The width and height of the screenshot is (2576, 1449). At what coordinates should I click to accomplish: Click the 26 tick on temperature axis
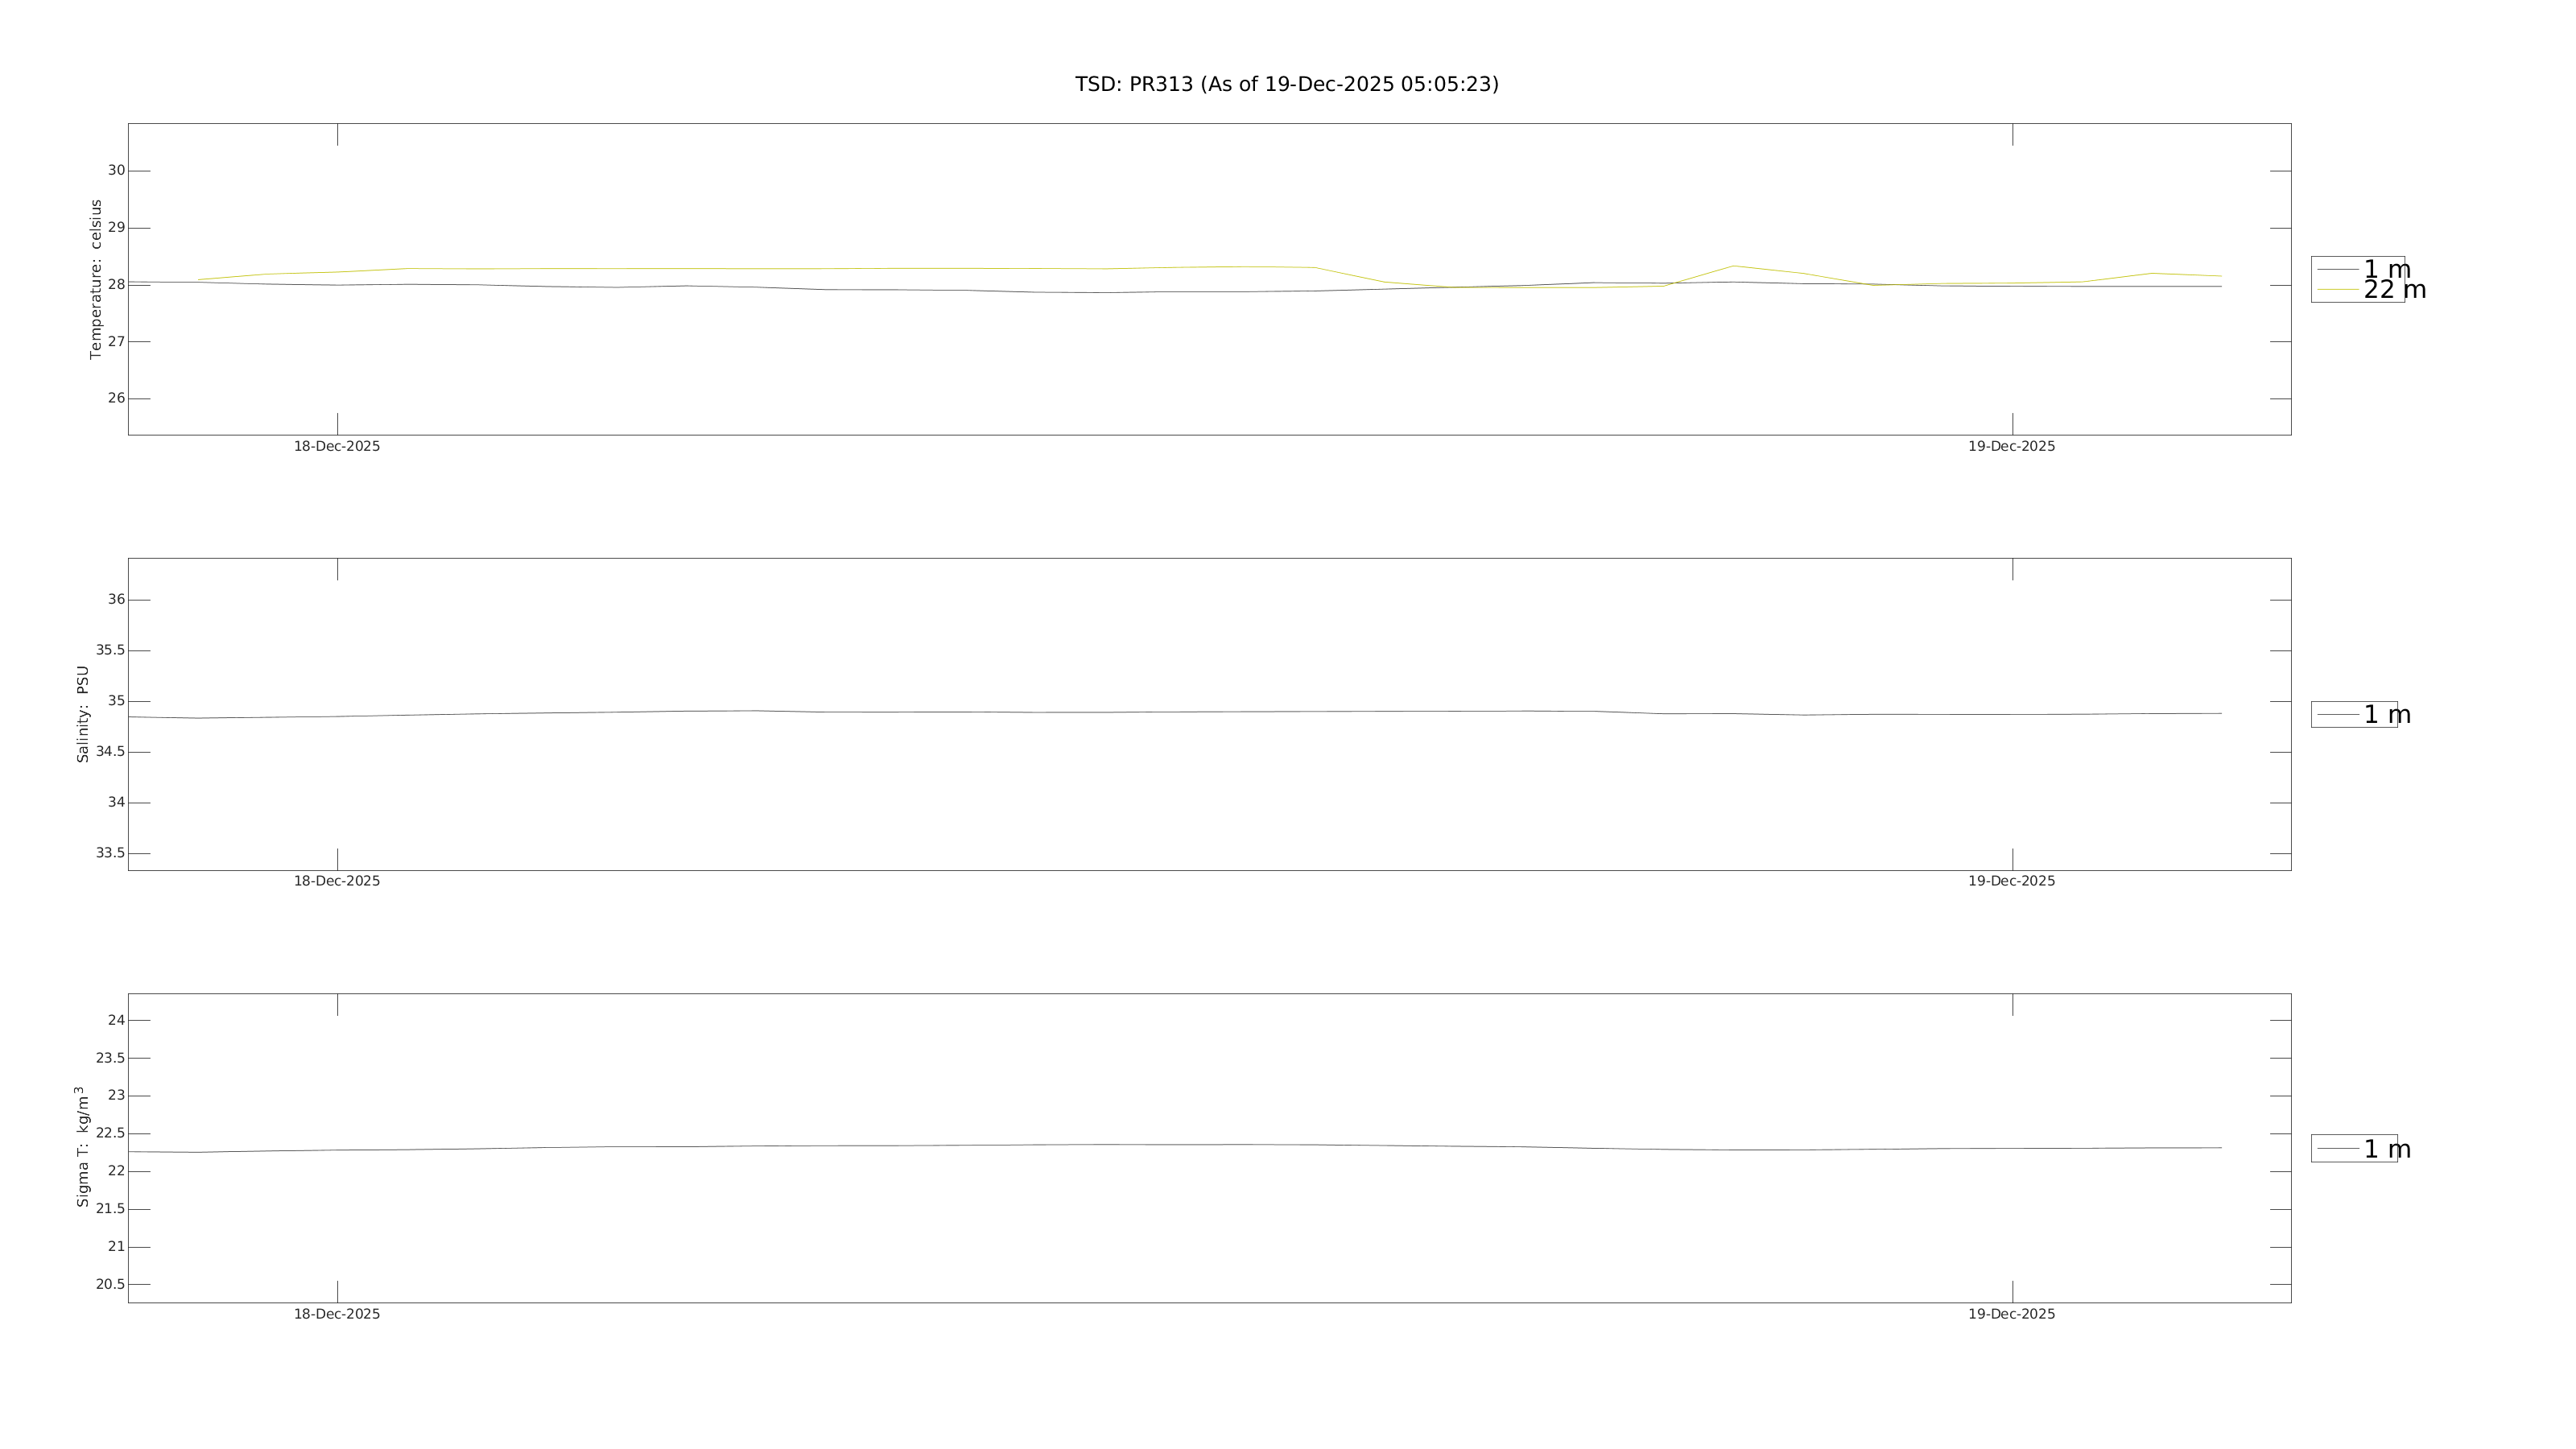point(117,399)
